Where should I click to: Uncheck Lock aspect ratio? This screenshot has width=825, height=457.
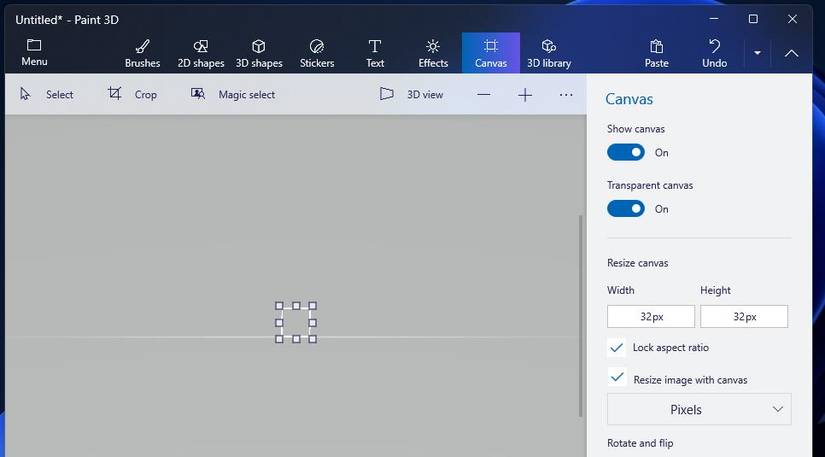pyautogui.click(x=617, y=348)
